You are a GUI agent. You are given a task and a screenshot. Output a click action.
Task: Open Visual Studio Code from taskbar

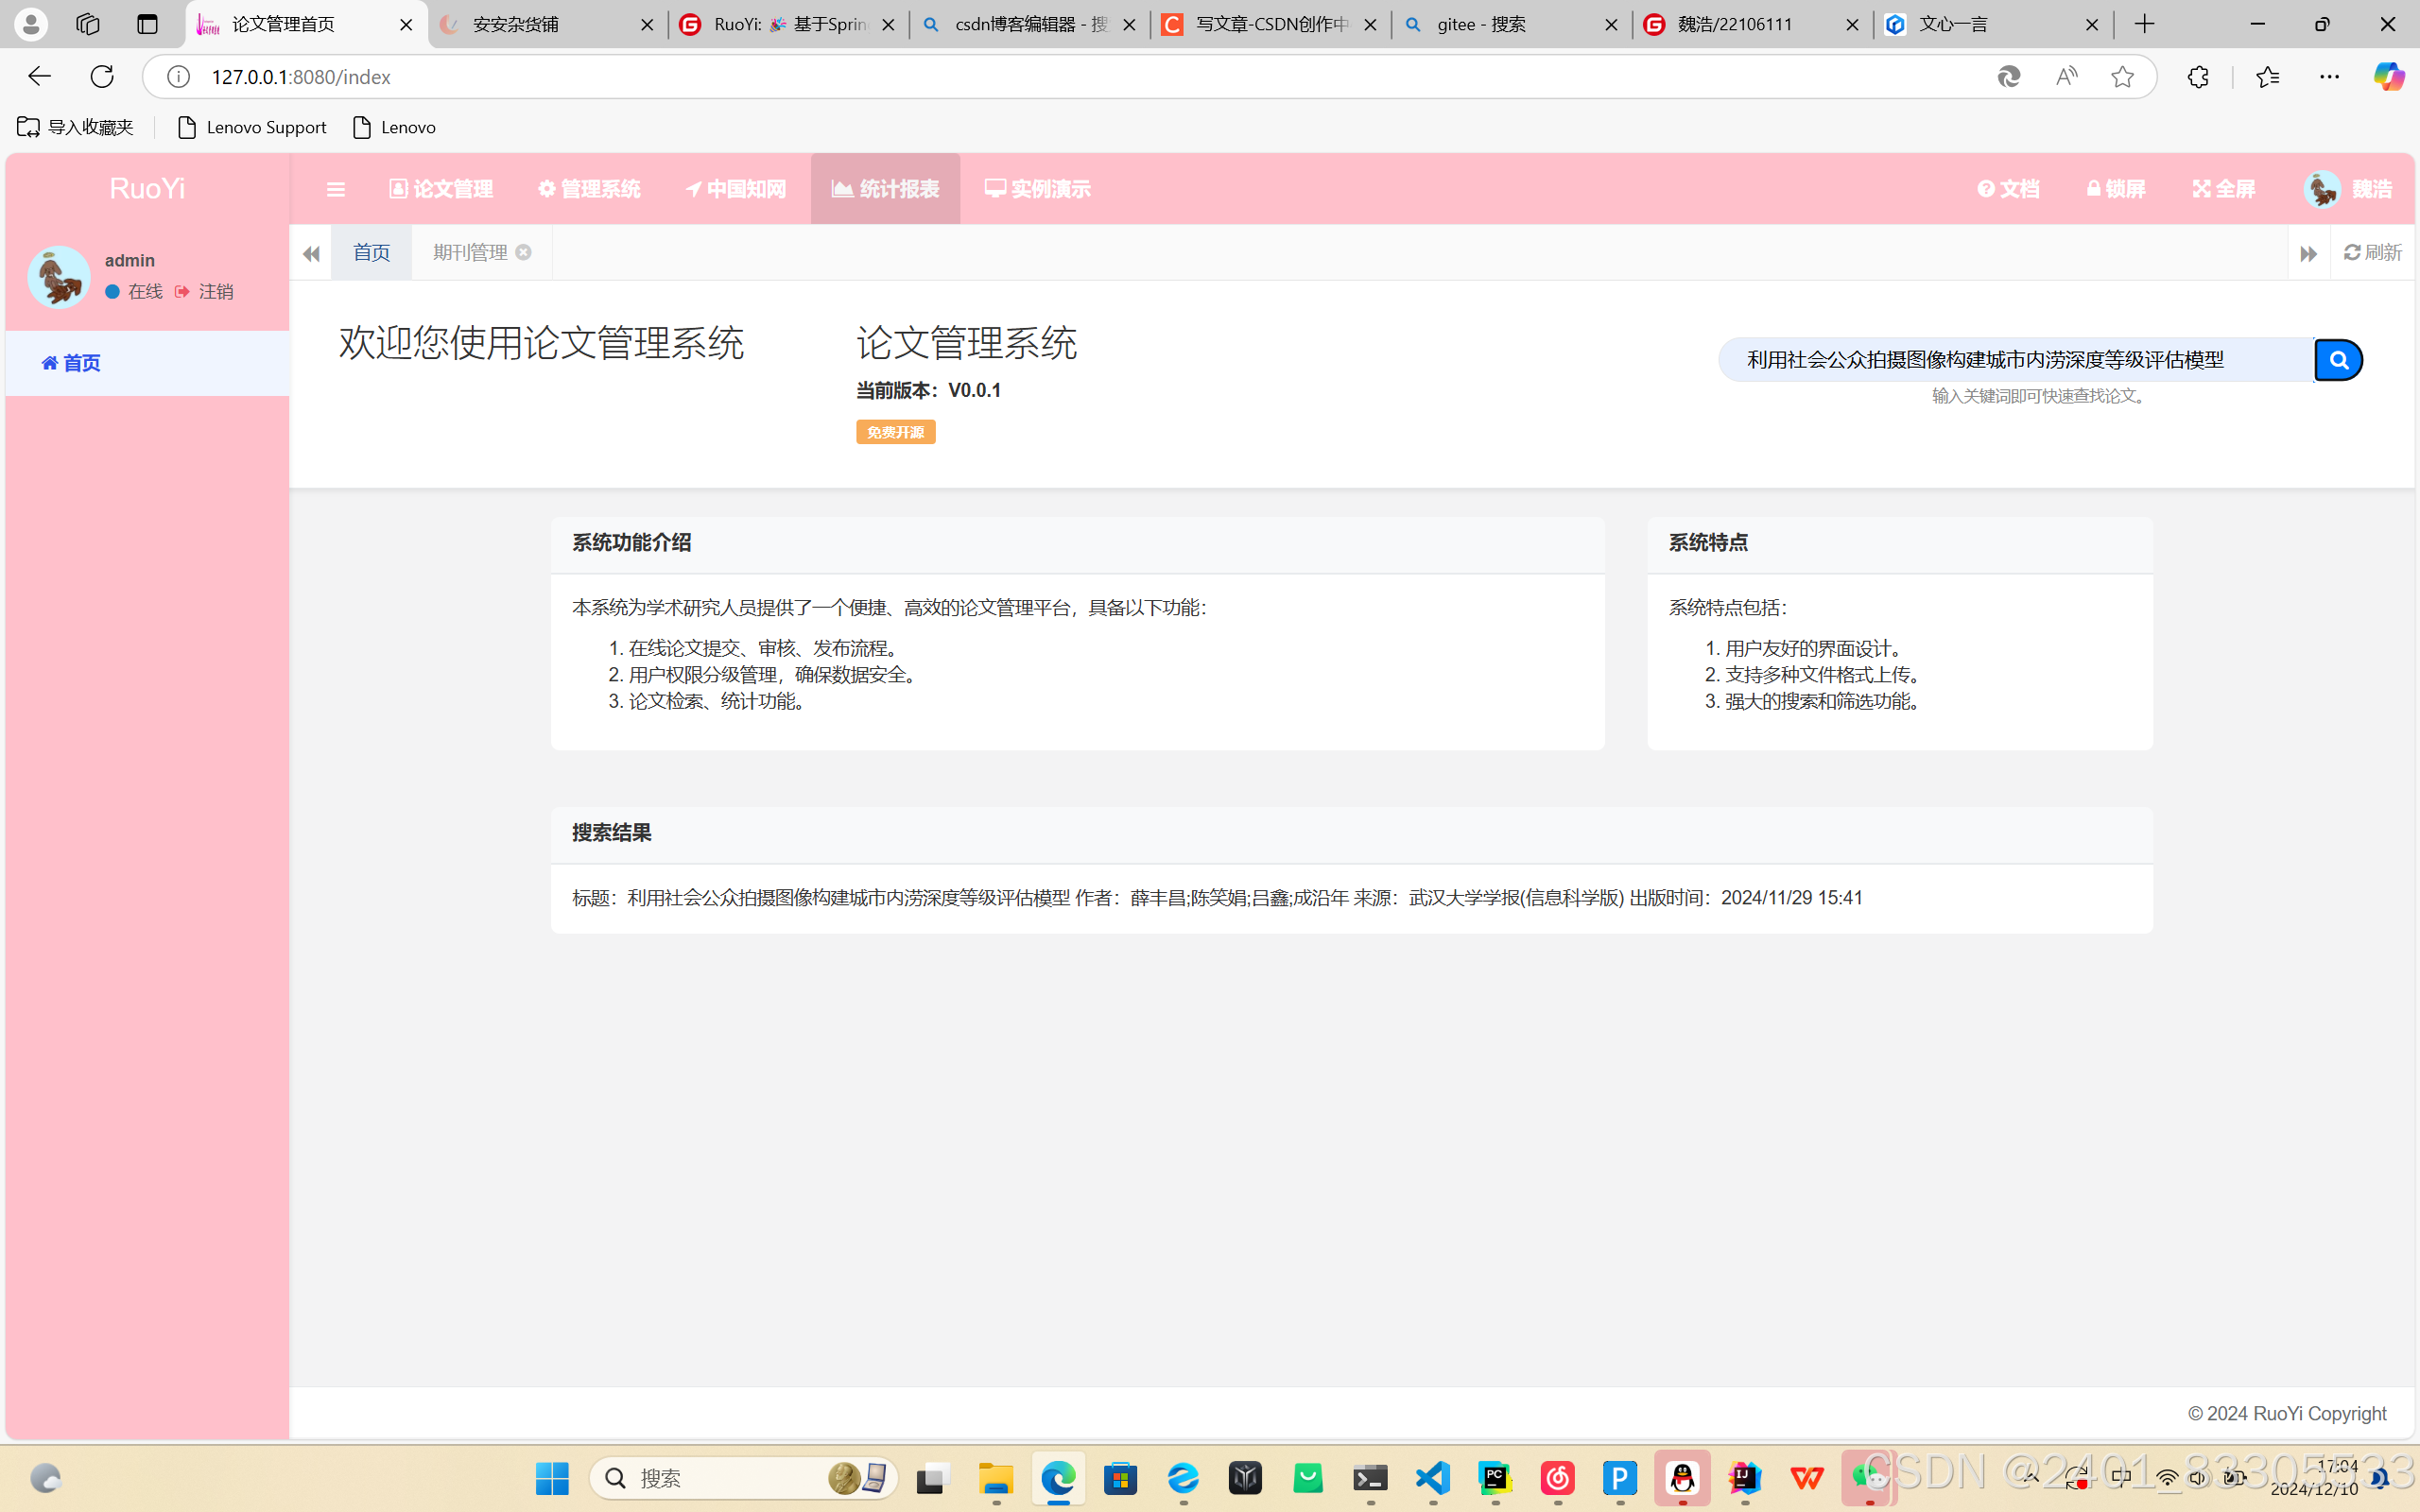(x=1433, y=1478)
